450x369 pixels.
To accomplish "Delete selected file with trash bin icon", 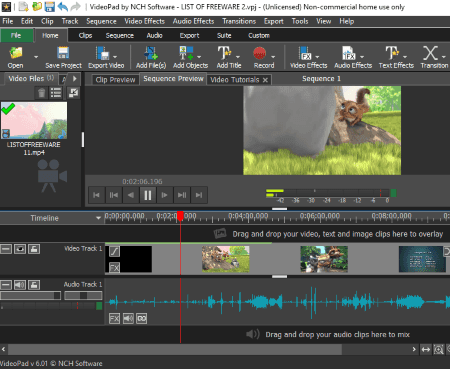I will pyautogui.click(x=41, y=93).
